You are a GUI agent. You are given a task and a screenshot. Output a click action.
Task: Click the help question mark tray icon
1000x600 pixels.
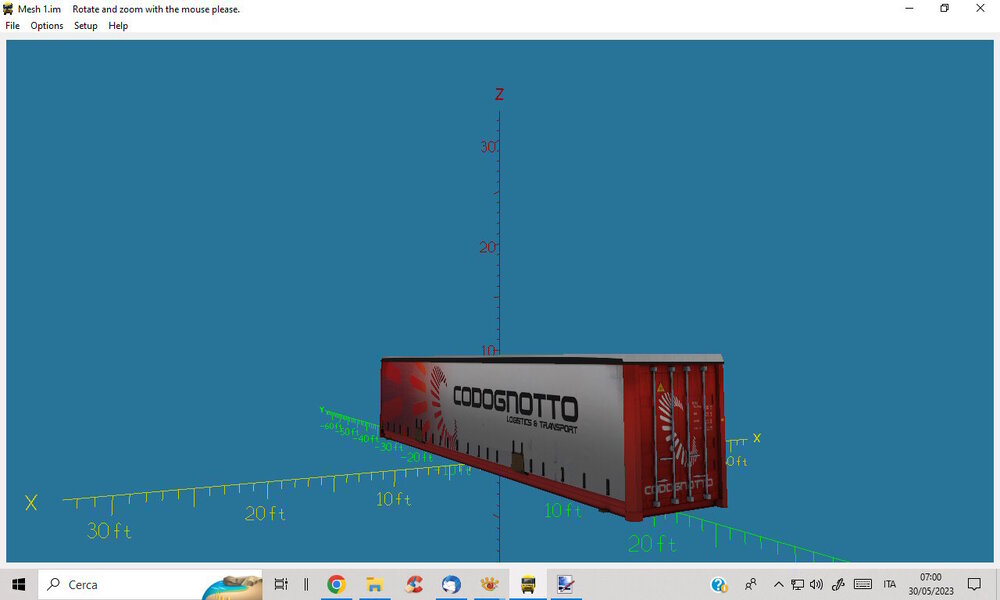[x=719, y=584]
